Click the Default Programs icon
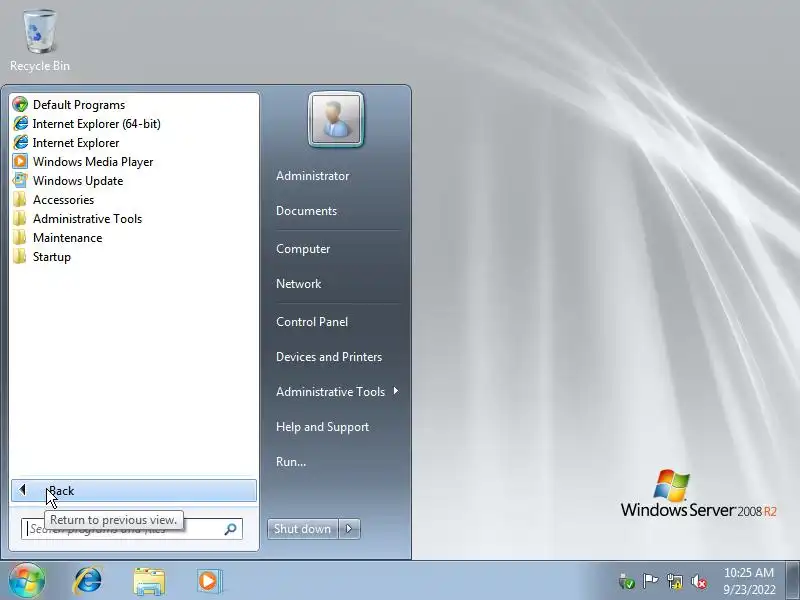This screenshot has width=800, height=600. (20, 105)
